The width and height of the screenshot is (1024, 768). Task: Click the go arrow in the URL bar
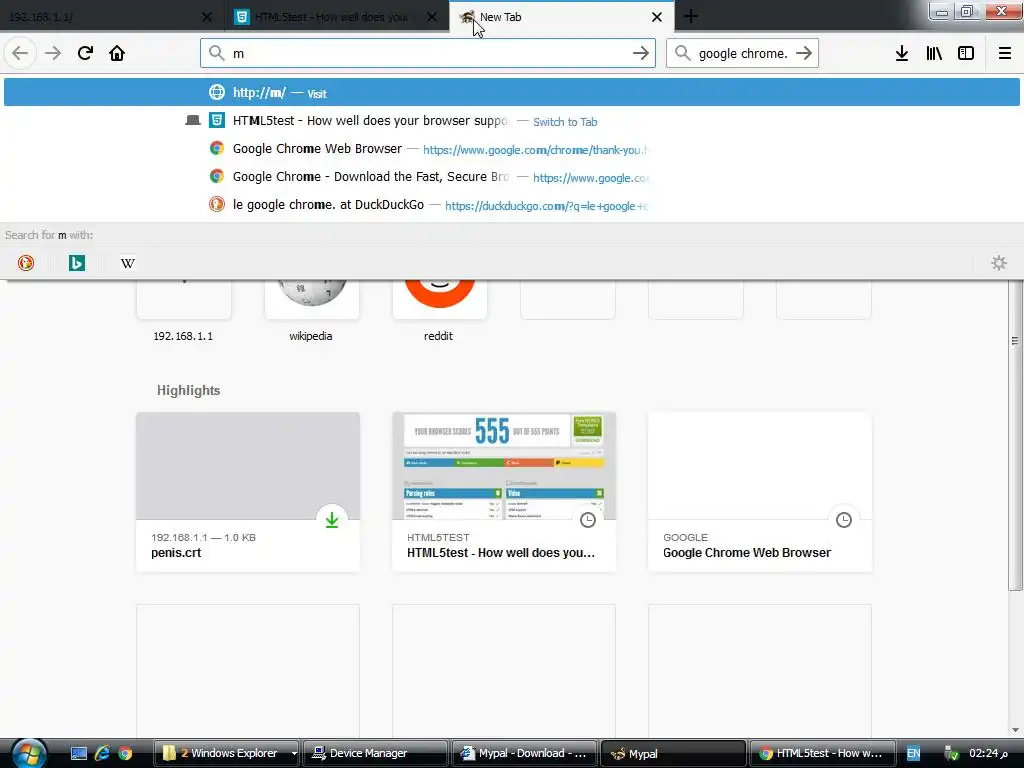click(x=641, y=53)
